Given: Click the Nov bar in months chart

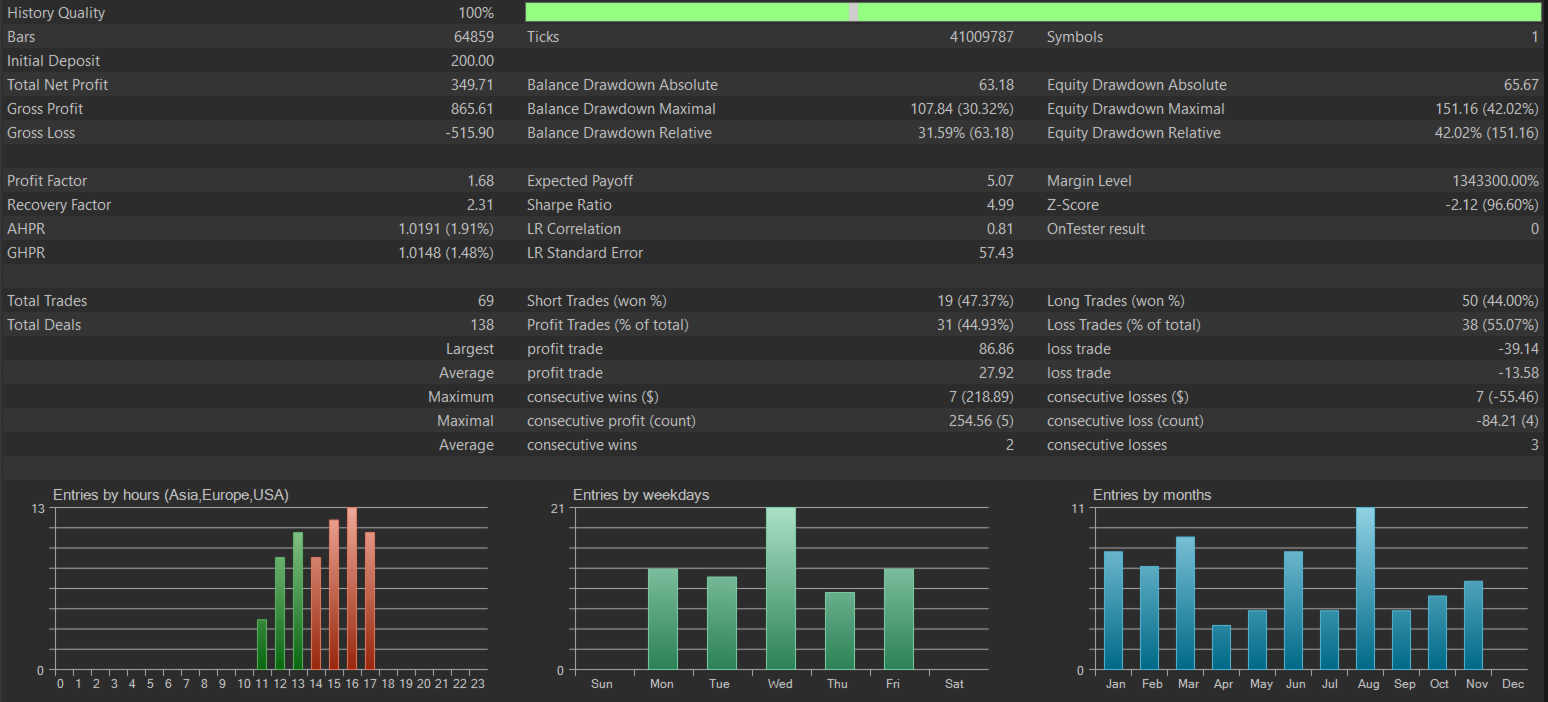Looking at the screenshot, I should pyautogui.click(x=1473, y=625).
